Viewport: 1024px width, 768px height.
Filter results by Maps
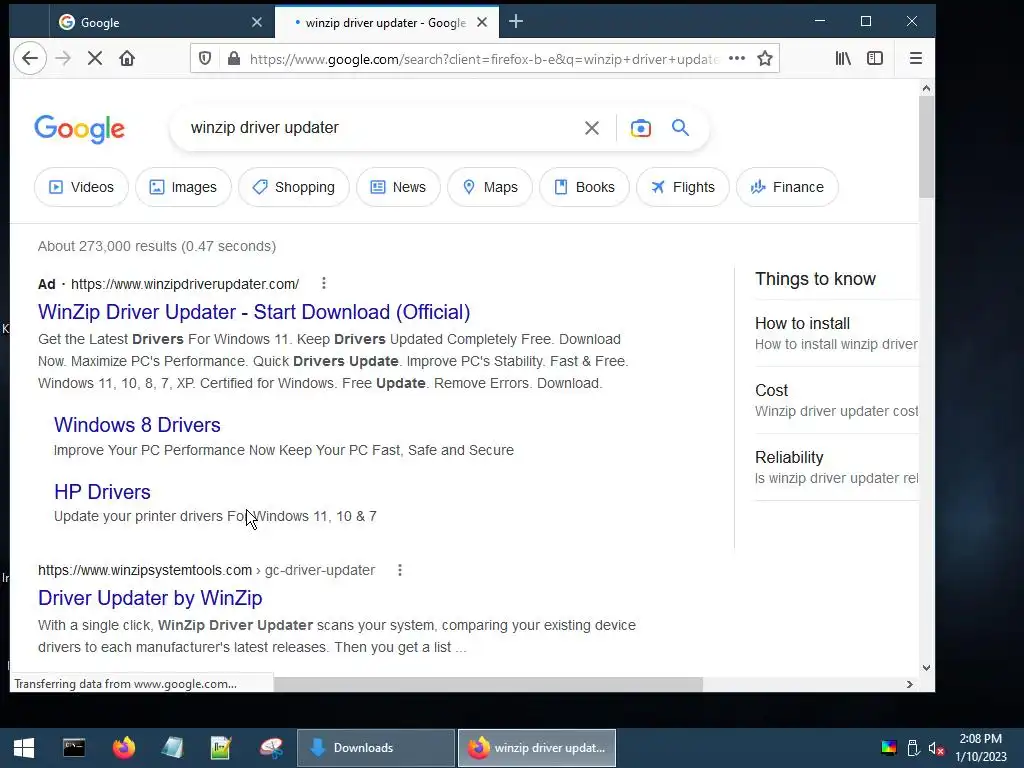click(490, 187)
